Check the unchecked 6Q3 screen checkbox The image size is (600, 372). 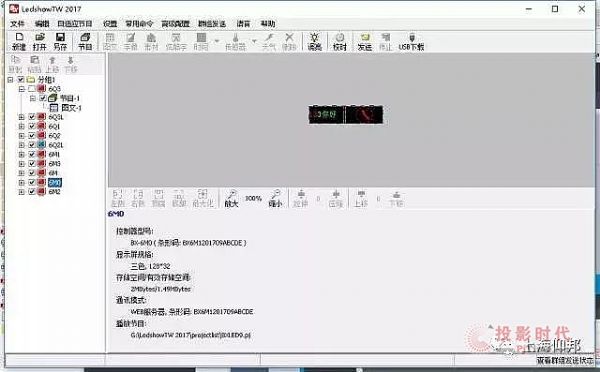pos(32,89)
